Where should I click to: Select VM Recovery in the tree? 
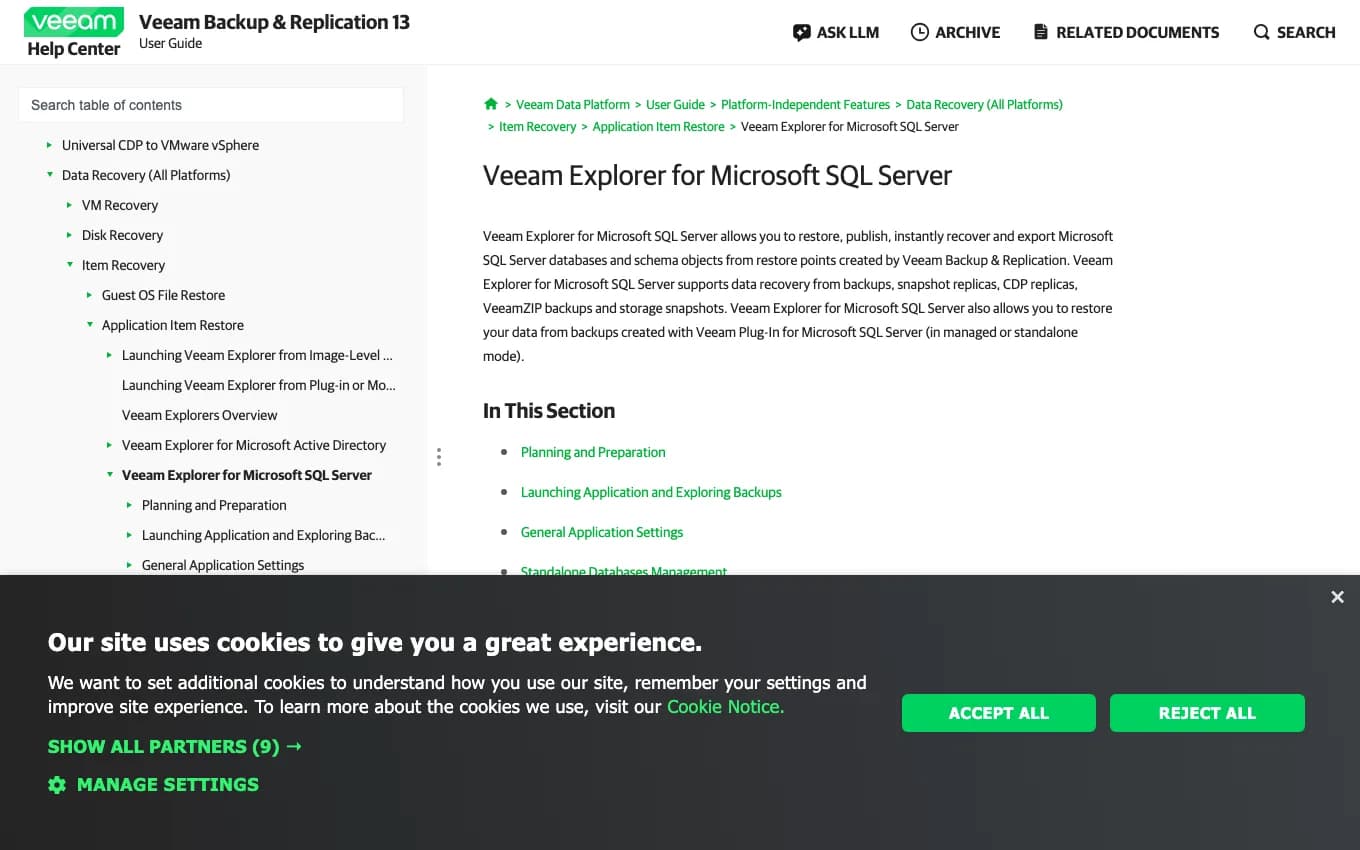pos(120,205)
